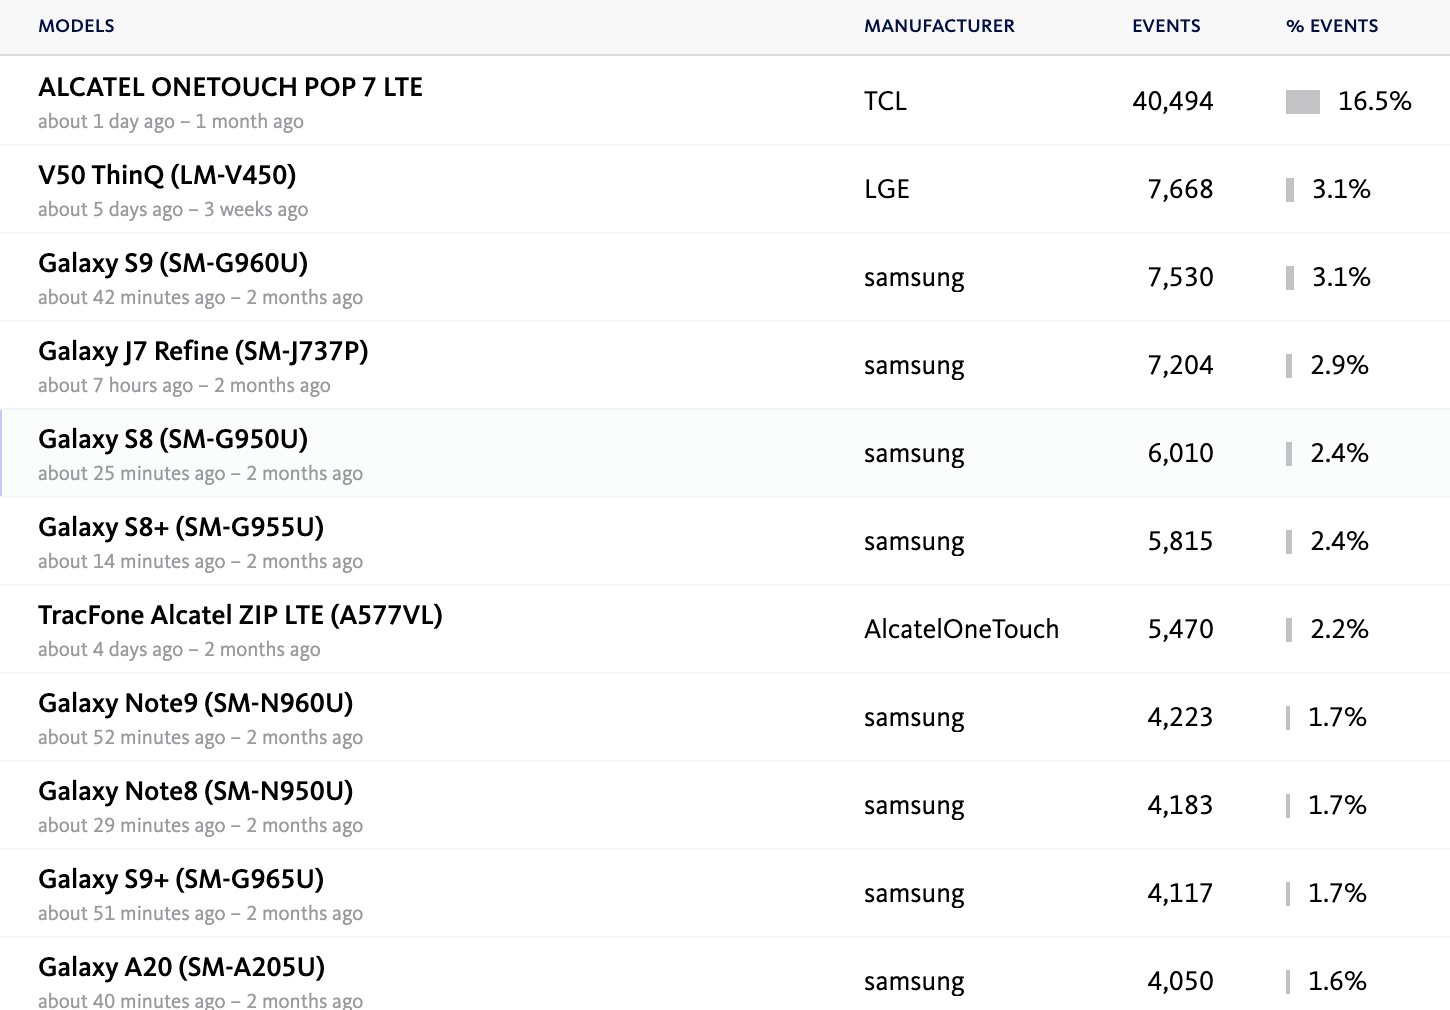The image size is (1450, 1010).
Task: Click the 4,223 events value
Action: pyautogui.click(x=1180, y=717)
